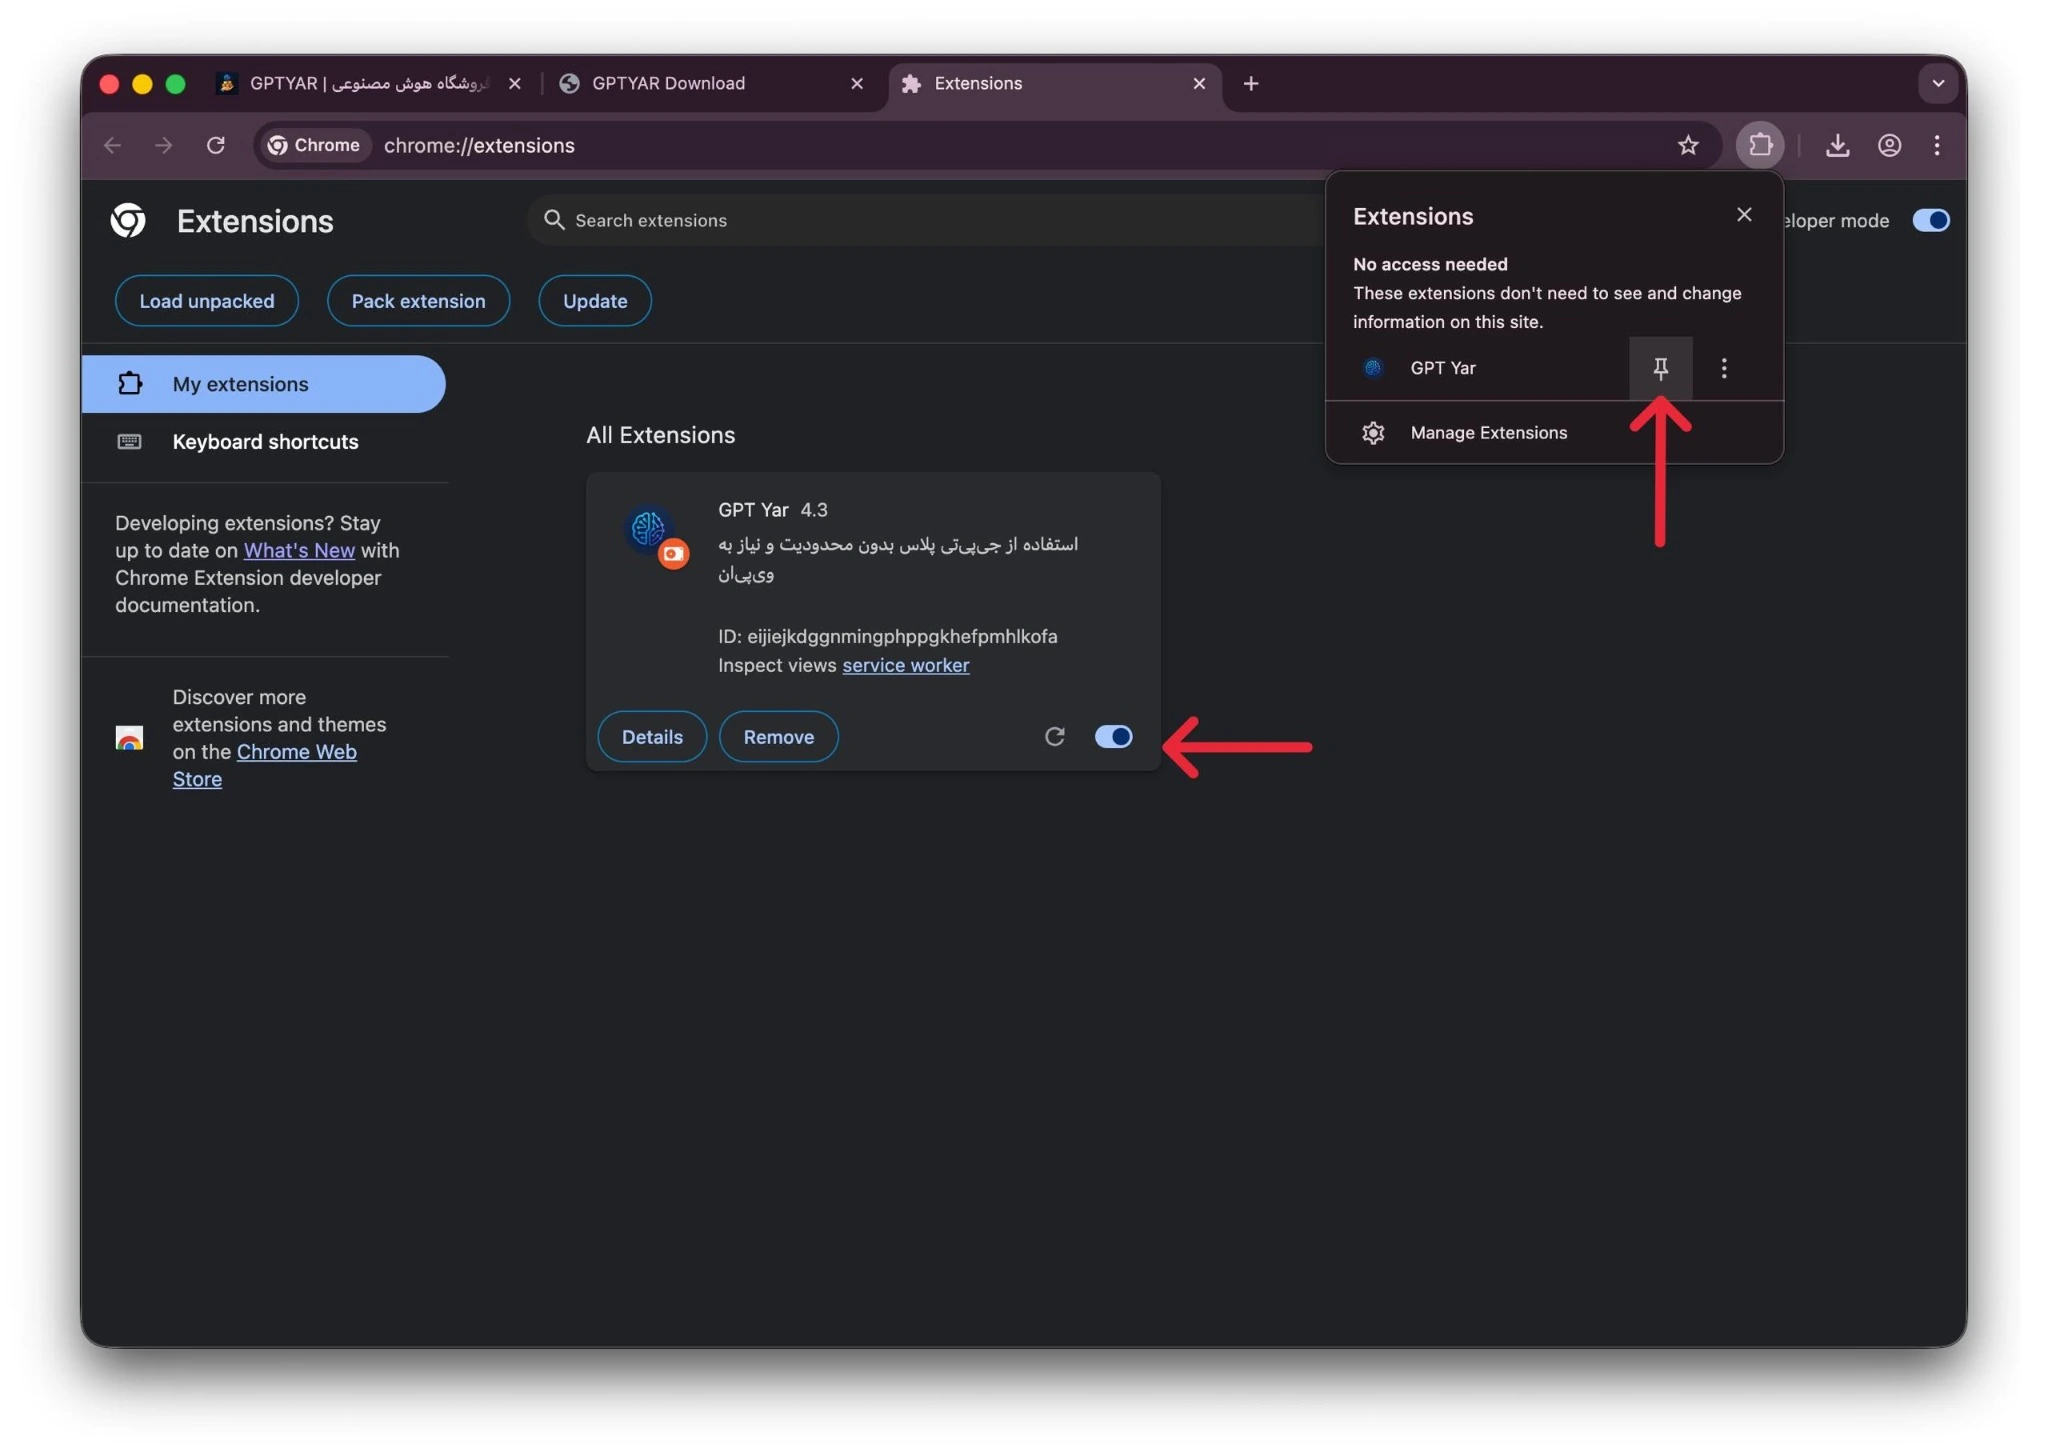Pin GPT Yar to the toolbar
The image size is (2048, 1454).
point(1661,369)
